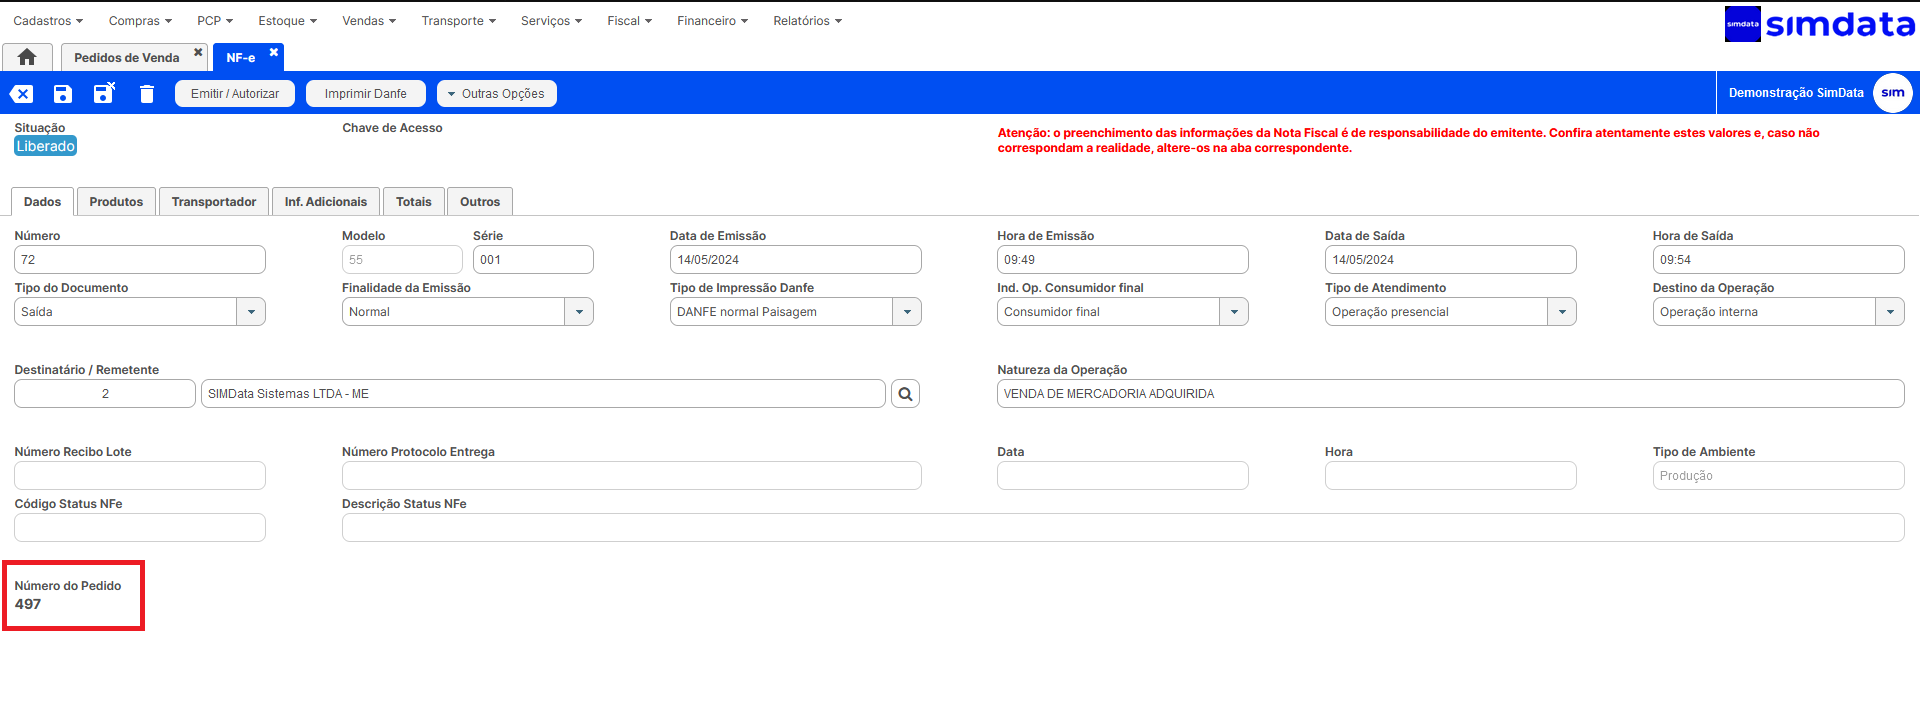Viewport: 1920px width, 717px height.
Task: Open the Cadastros menu
Action: coord(48,21)
